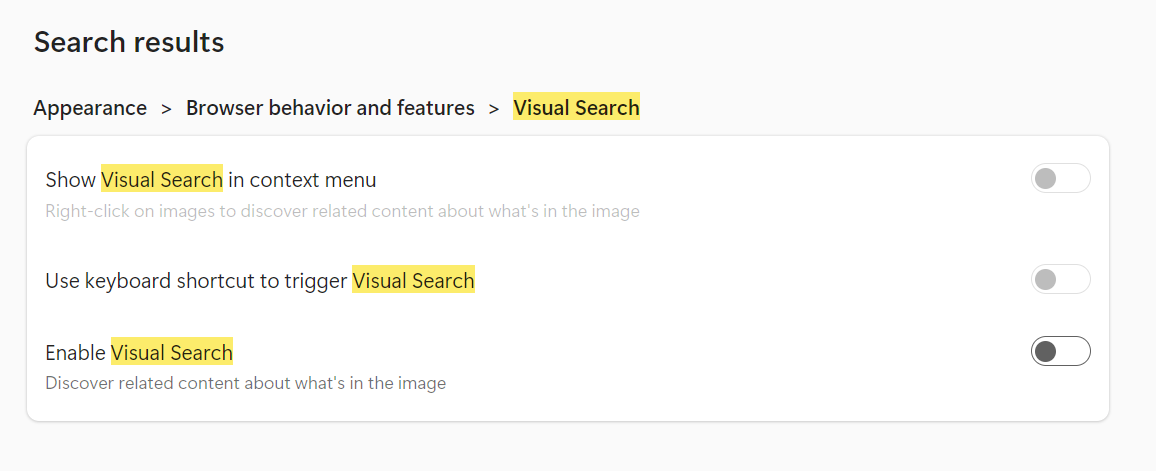Click the highlighted Visual Search breadcrumb
The width and height of the screenshot is (1156, 471).
click(576, 108)
